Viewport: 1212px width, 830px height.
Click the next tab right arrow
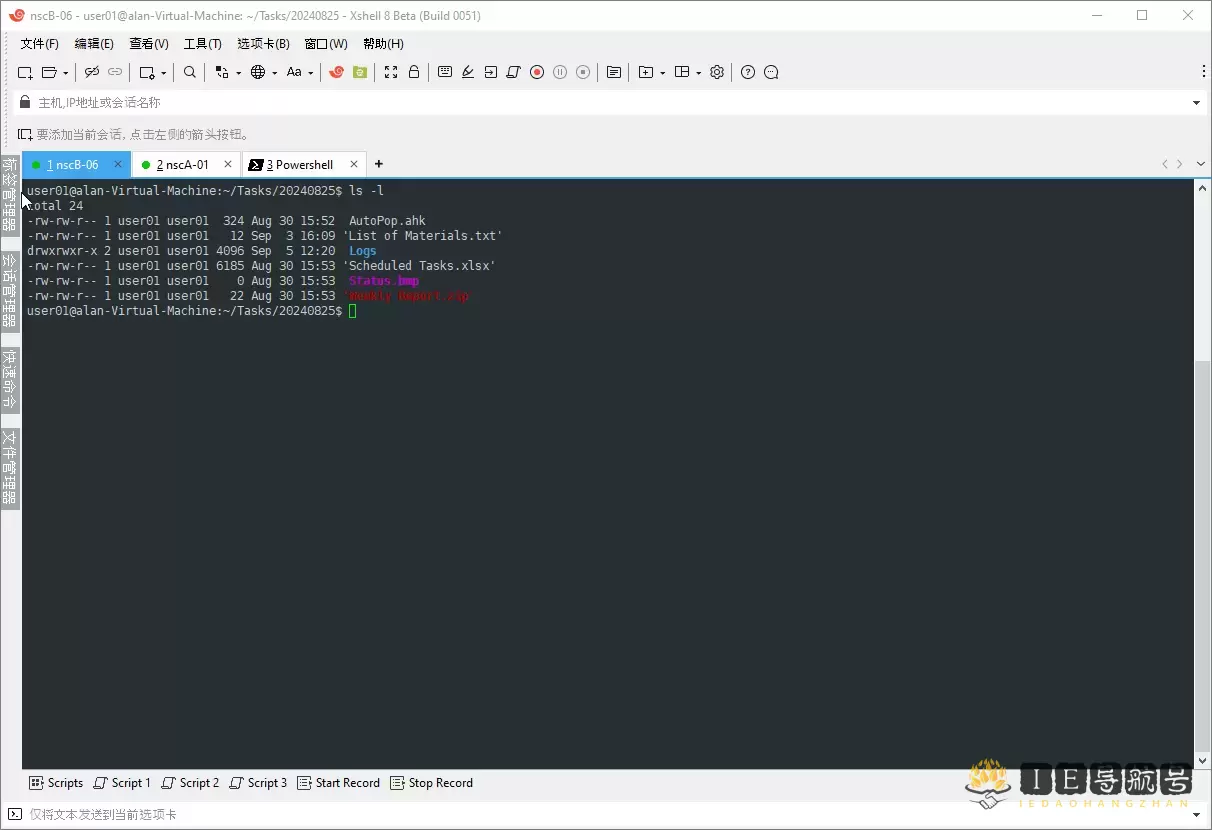coord(1180,164)
